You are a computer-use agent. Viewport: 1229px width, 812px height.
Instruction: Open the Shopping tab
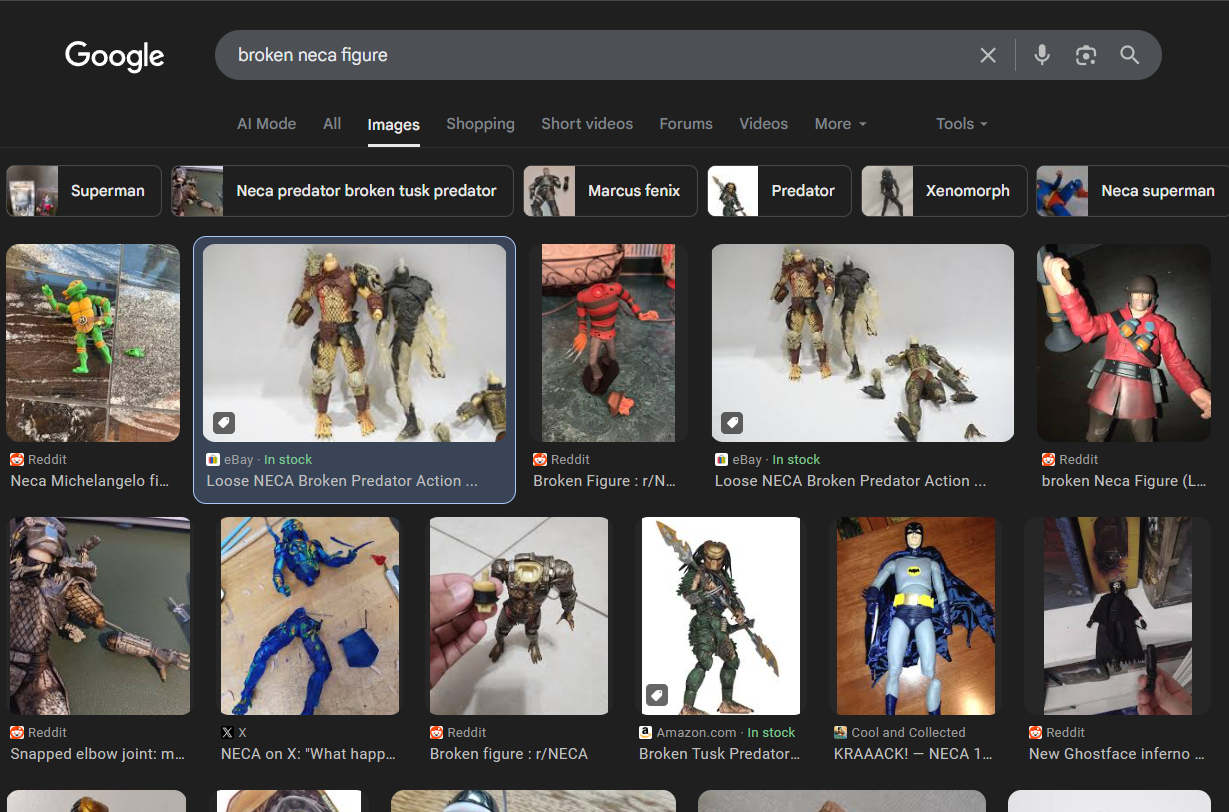[x=480, y=124]
